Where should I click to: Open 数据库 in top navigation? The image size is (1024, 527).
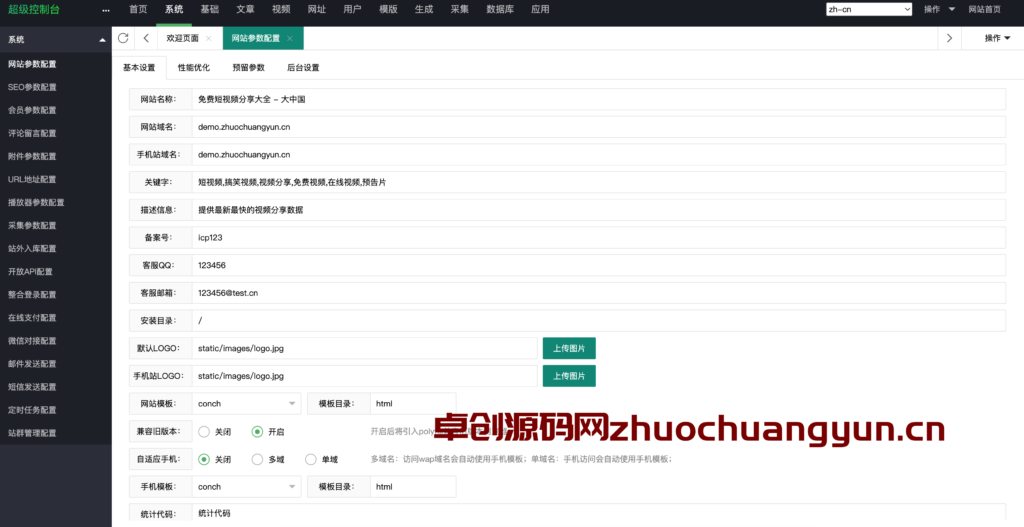click(500, 9)
